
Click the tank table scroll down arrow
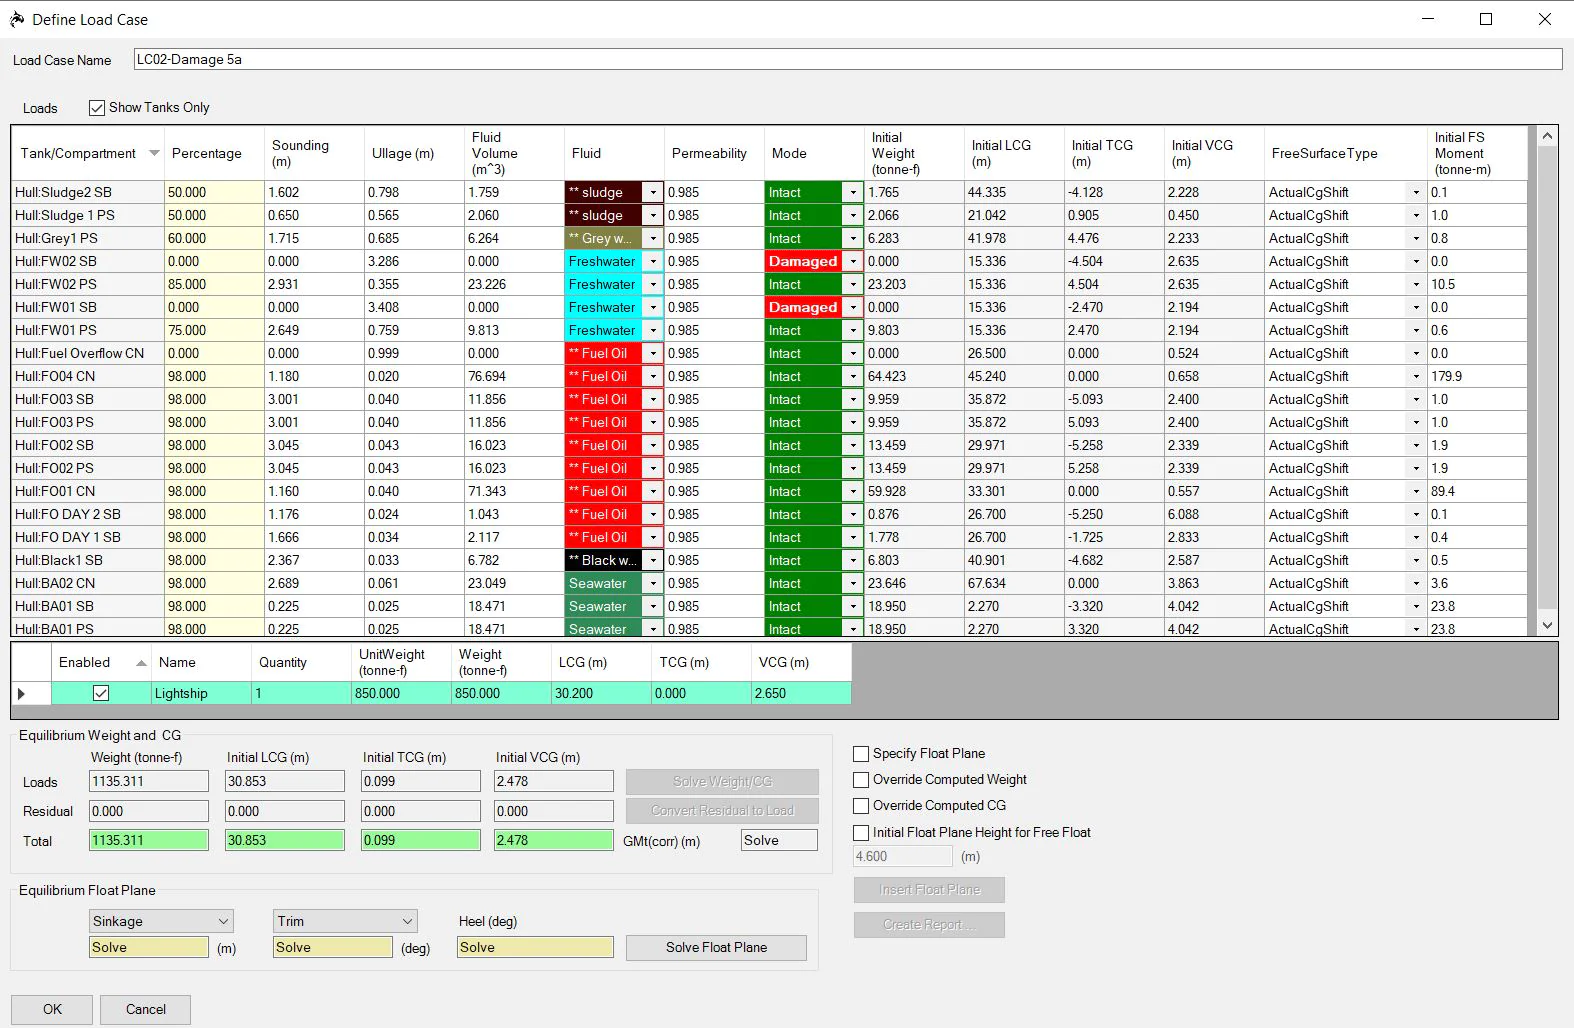pos(1547,625)
